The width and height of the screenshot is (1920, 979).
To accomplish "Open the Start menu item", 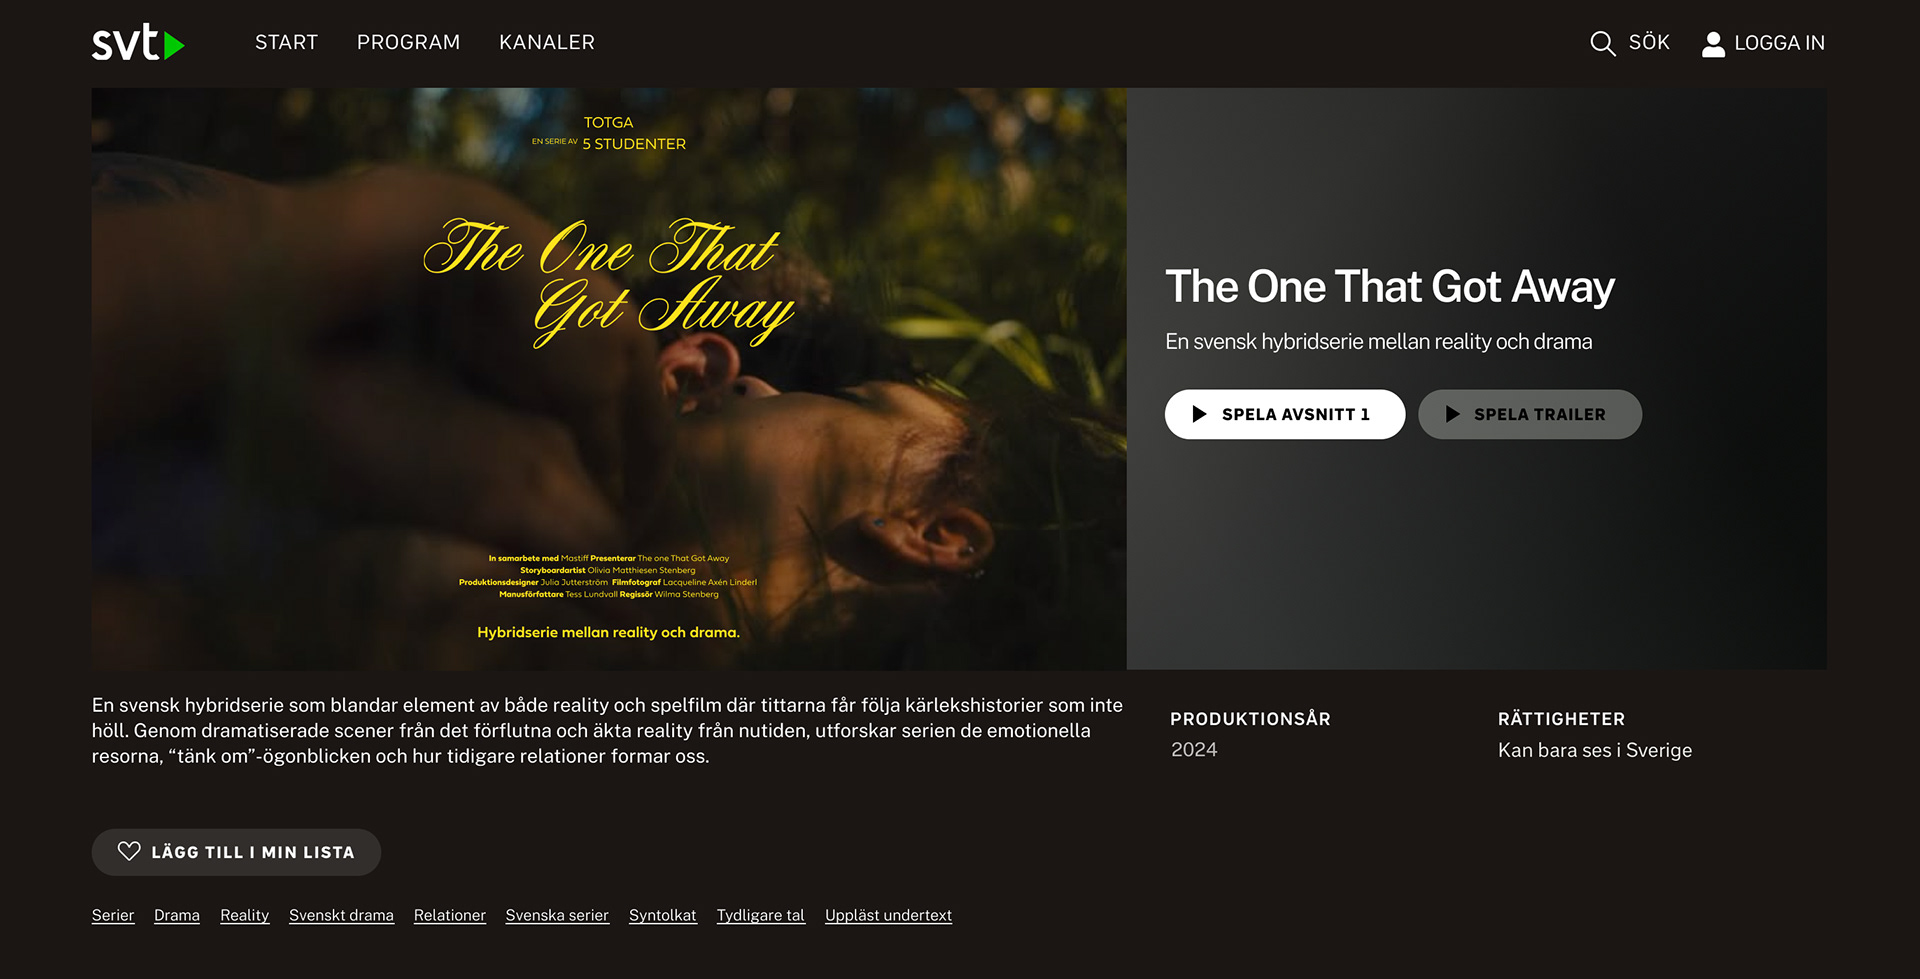I will pyautogui.click(x=286, y=42).
